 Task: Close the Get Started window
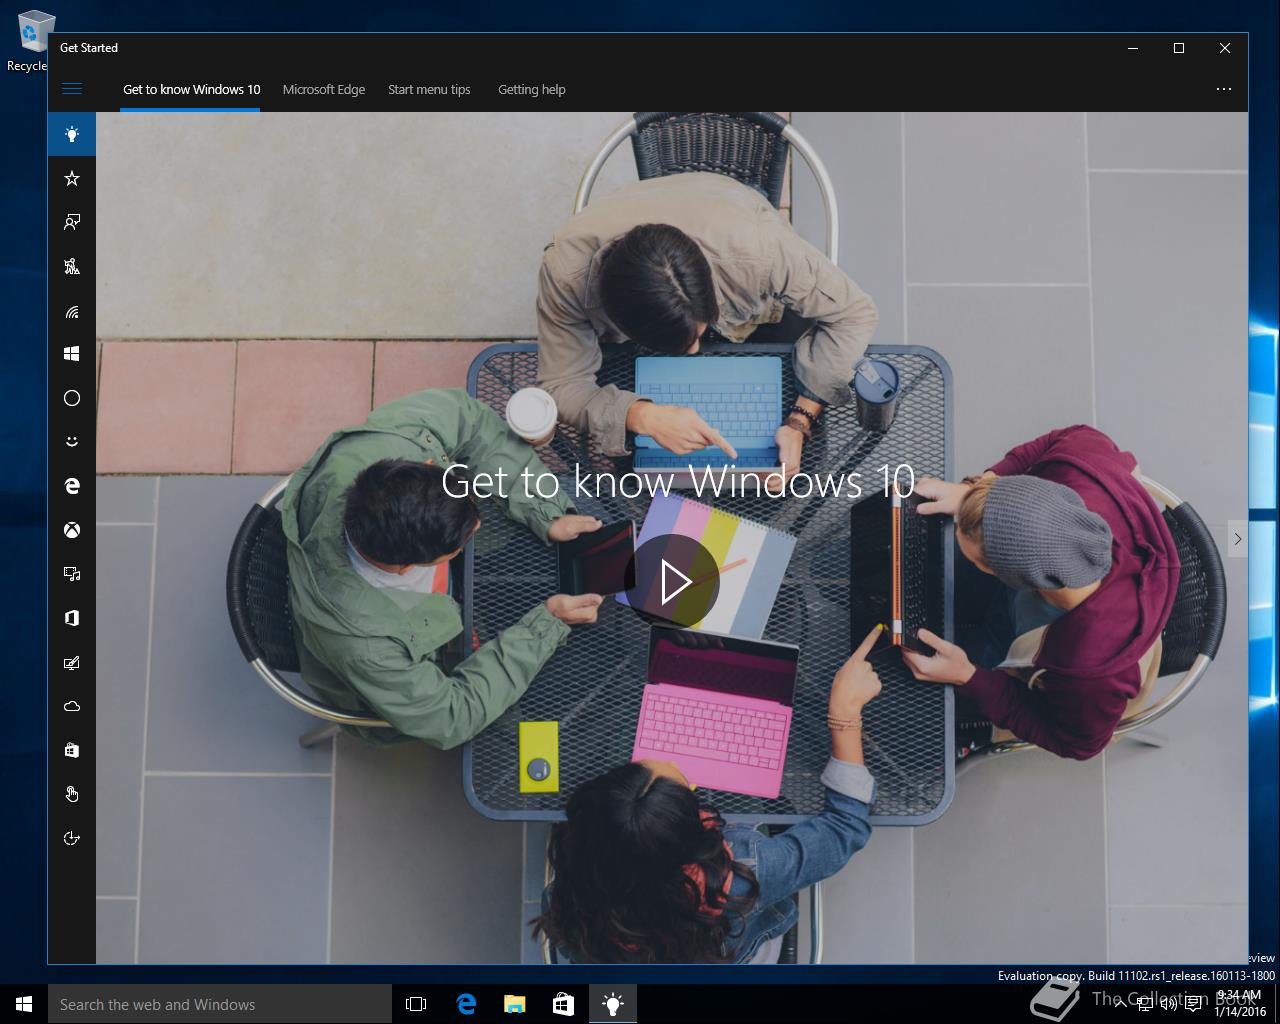[1225, 48]
